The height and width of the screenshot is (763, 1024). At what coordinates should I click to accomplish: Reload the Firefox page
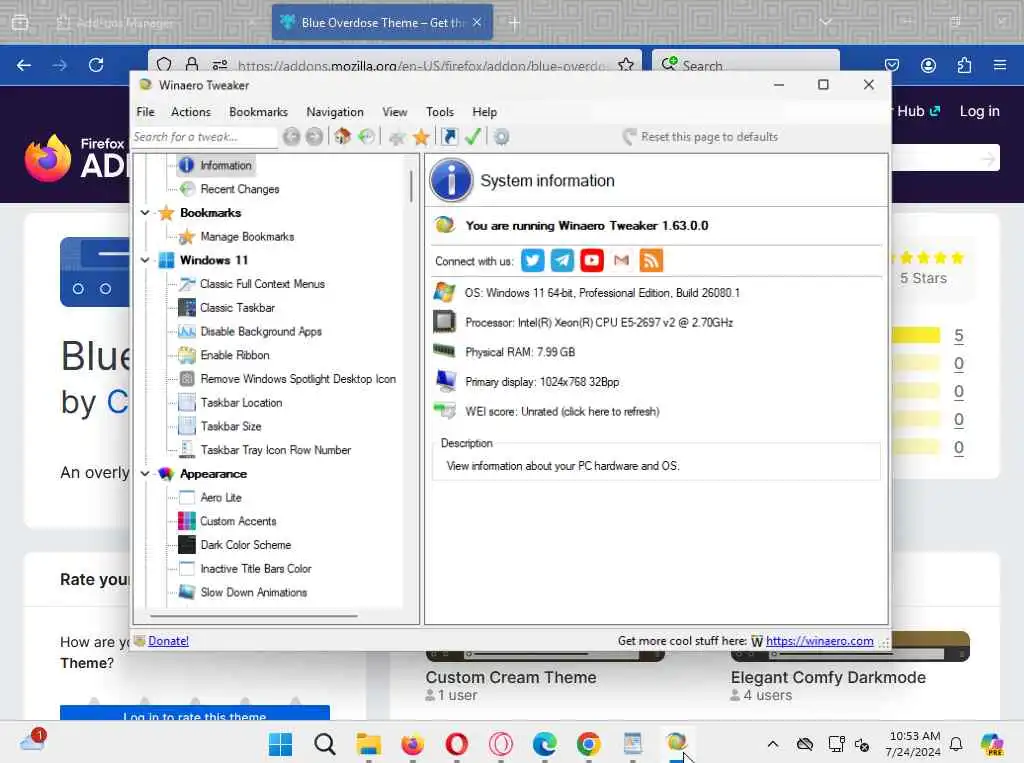pos(96,65)
